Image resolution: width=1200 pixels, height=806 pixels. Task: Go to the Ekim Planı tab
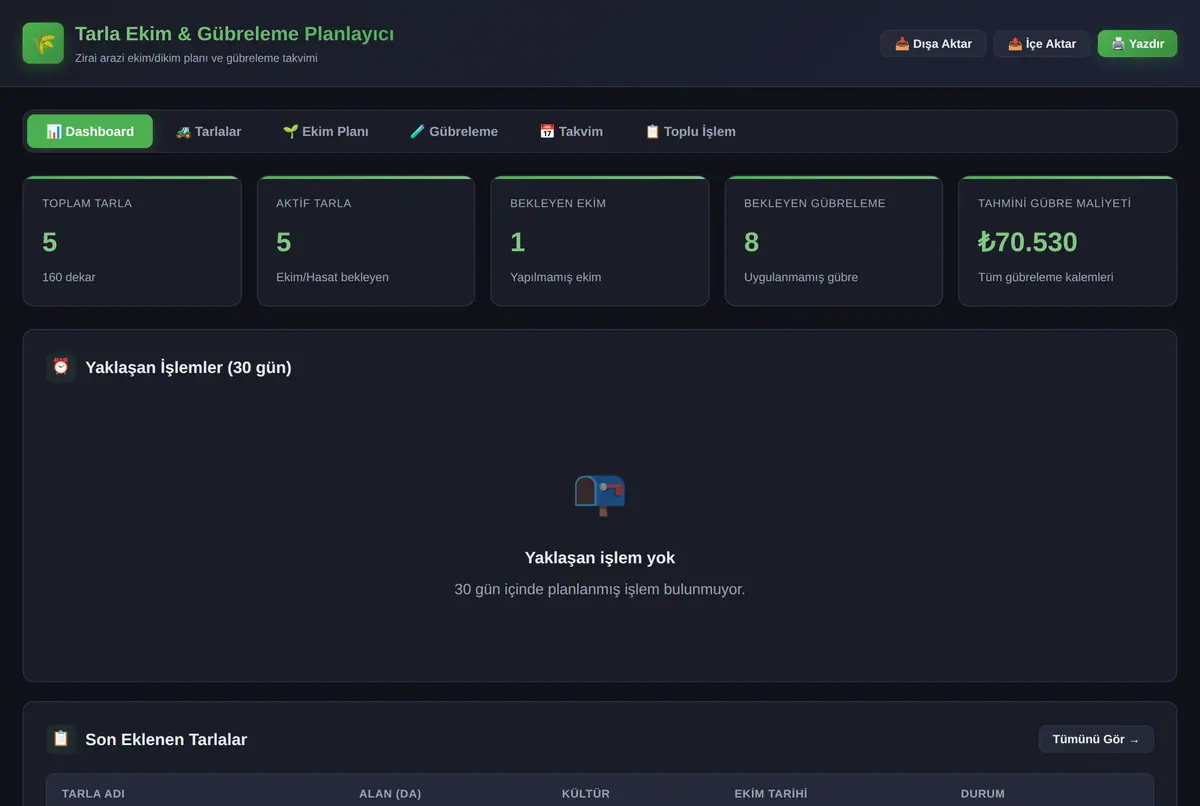326,131
